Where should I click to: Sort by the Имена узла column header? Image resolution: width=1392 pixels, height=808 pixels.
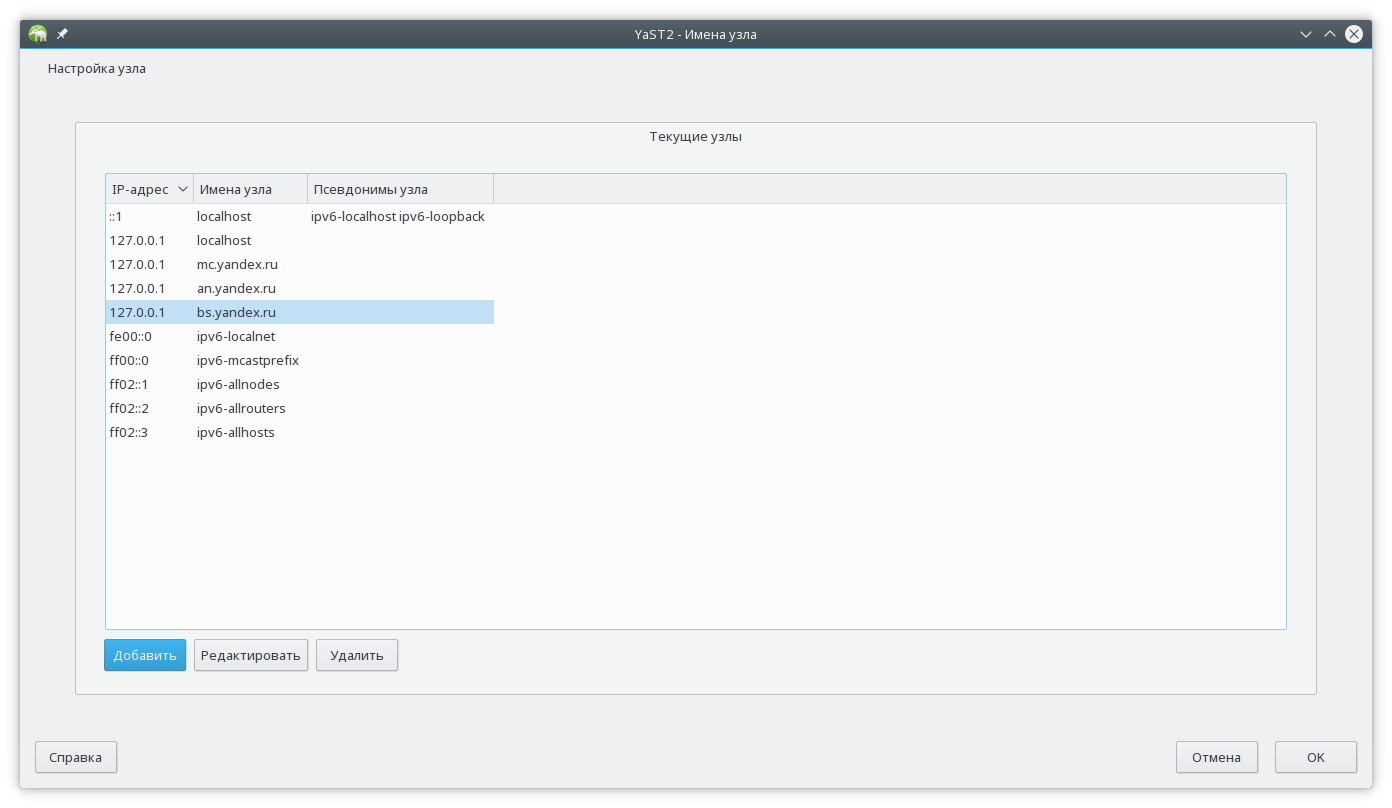pyautogui.click(x=250, y=189)
